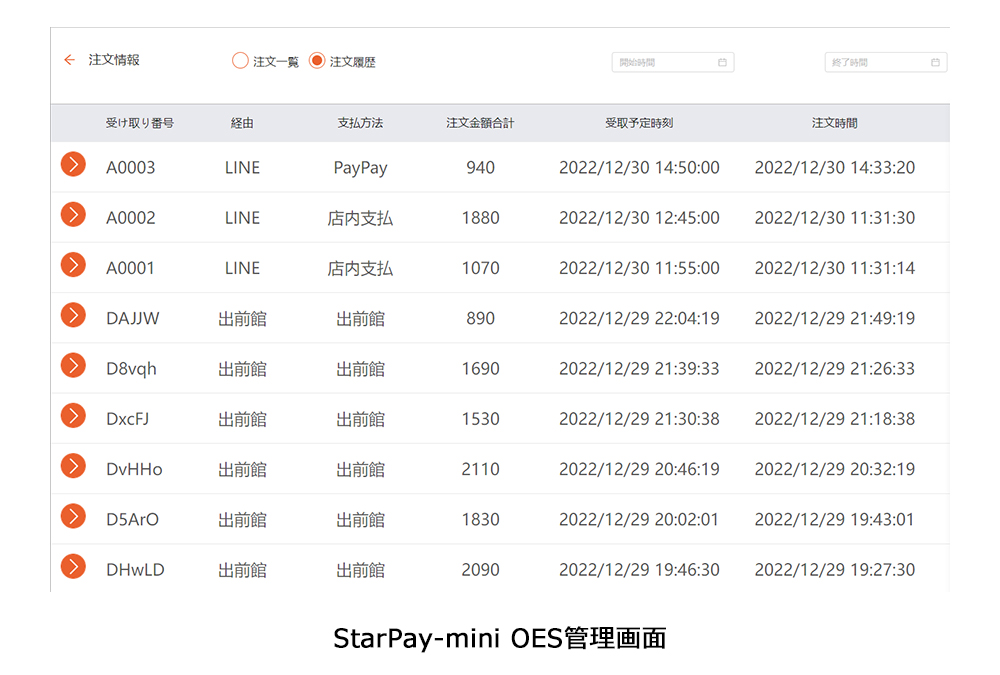Click order total 1070
The height and width of the screenshot is (675, 1000).
tap(480, 268)
